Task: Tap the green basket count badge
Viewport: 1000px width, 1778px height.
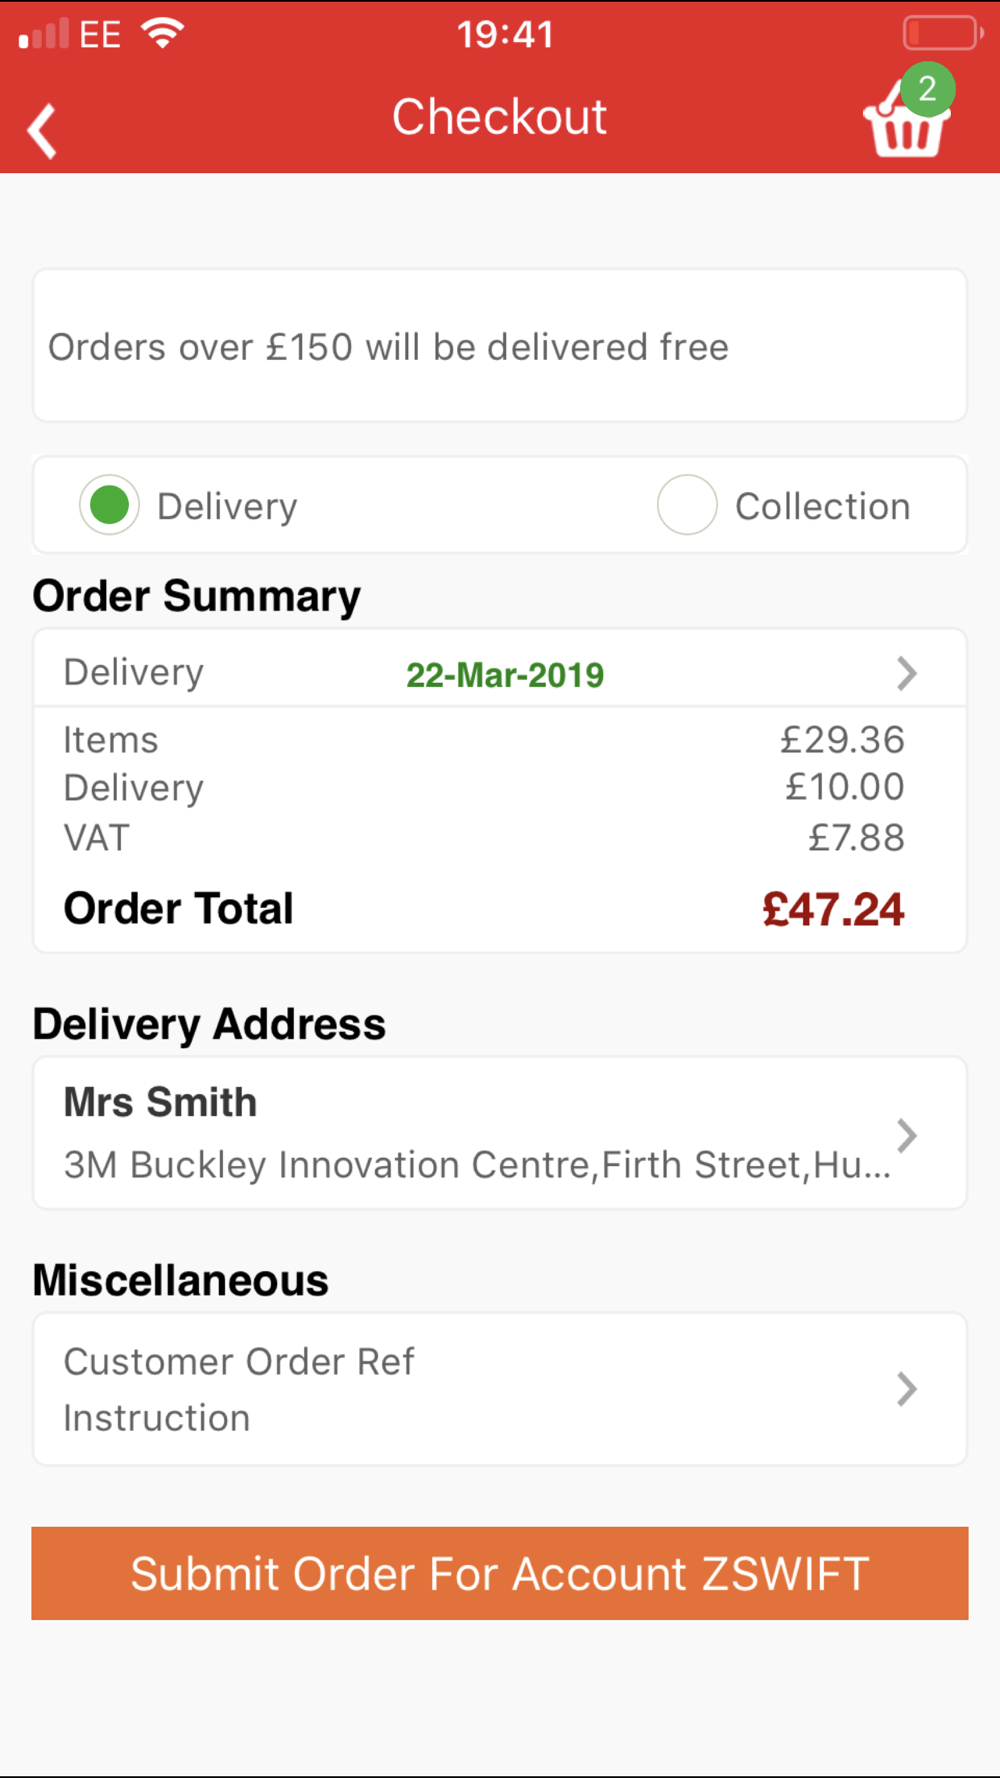Action: [x=928, y=89]
